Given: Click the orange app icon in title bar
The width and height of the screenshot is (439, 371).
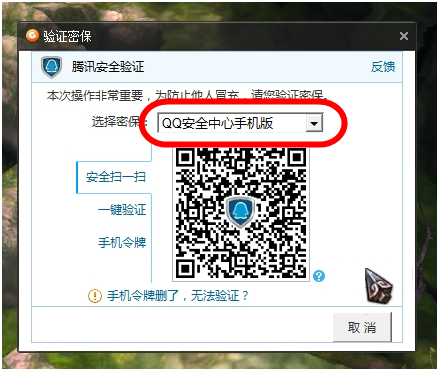Looking at the screenshot, I should [x=32, y=36].
